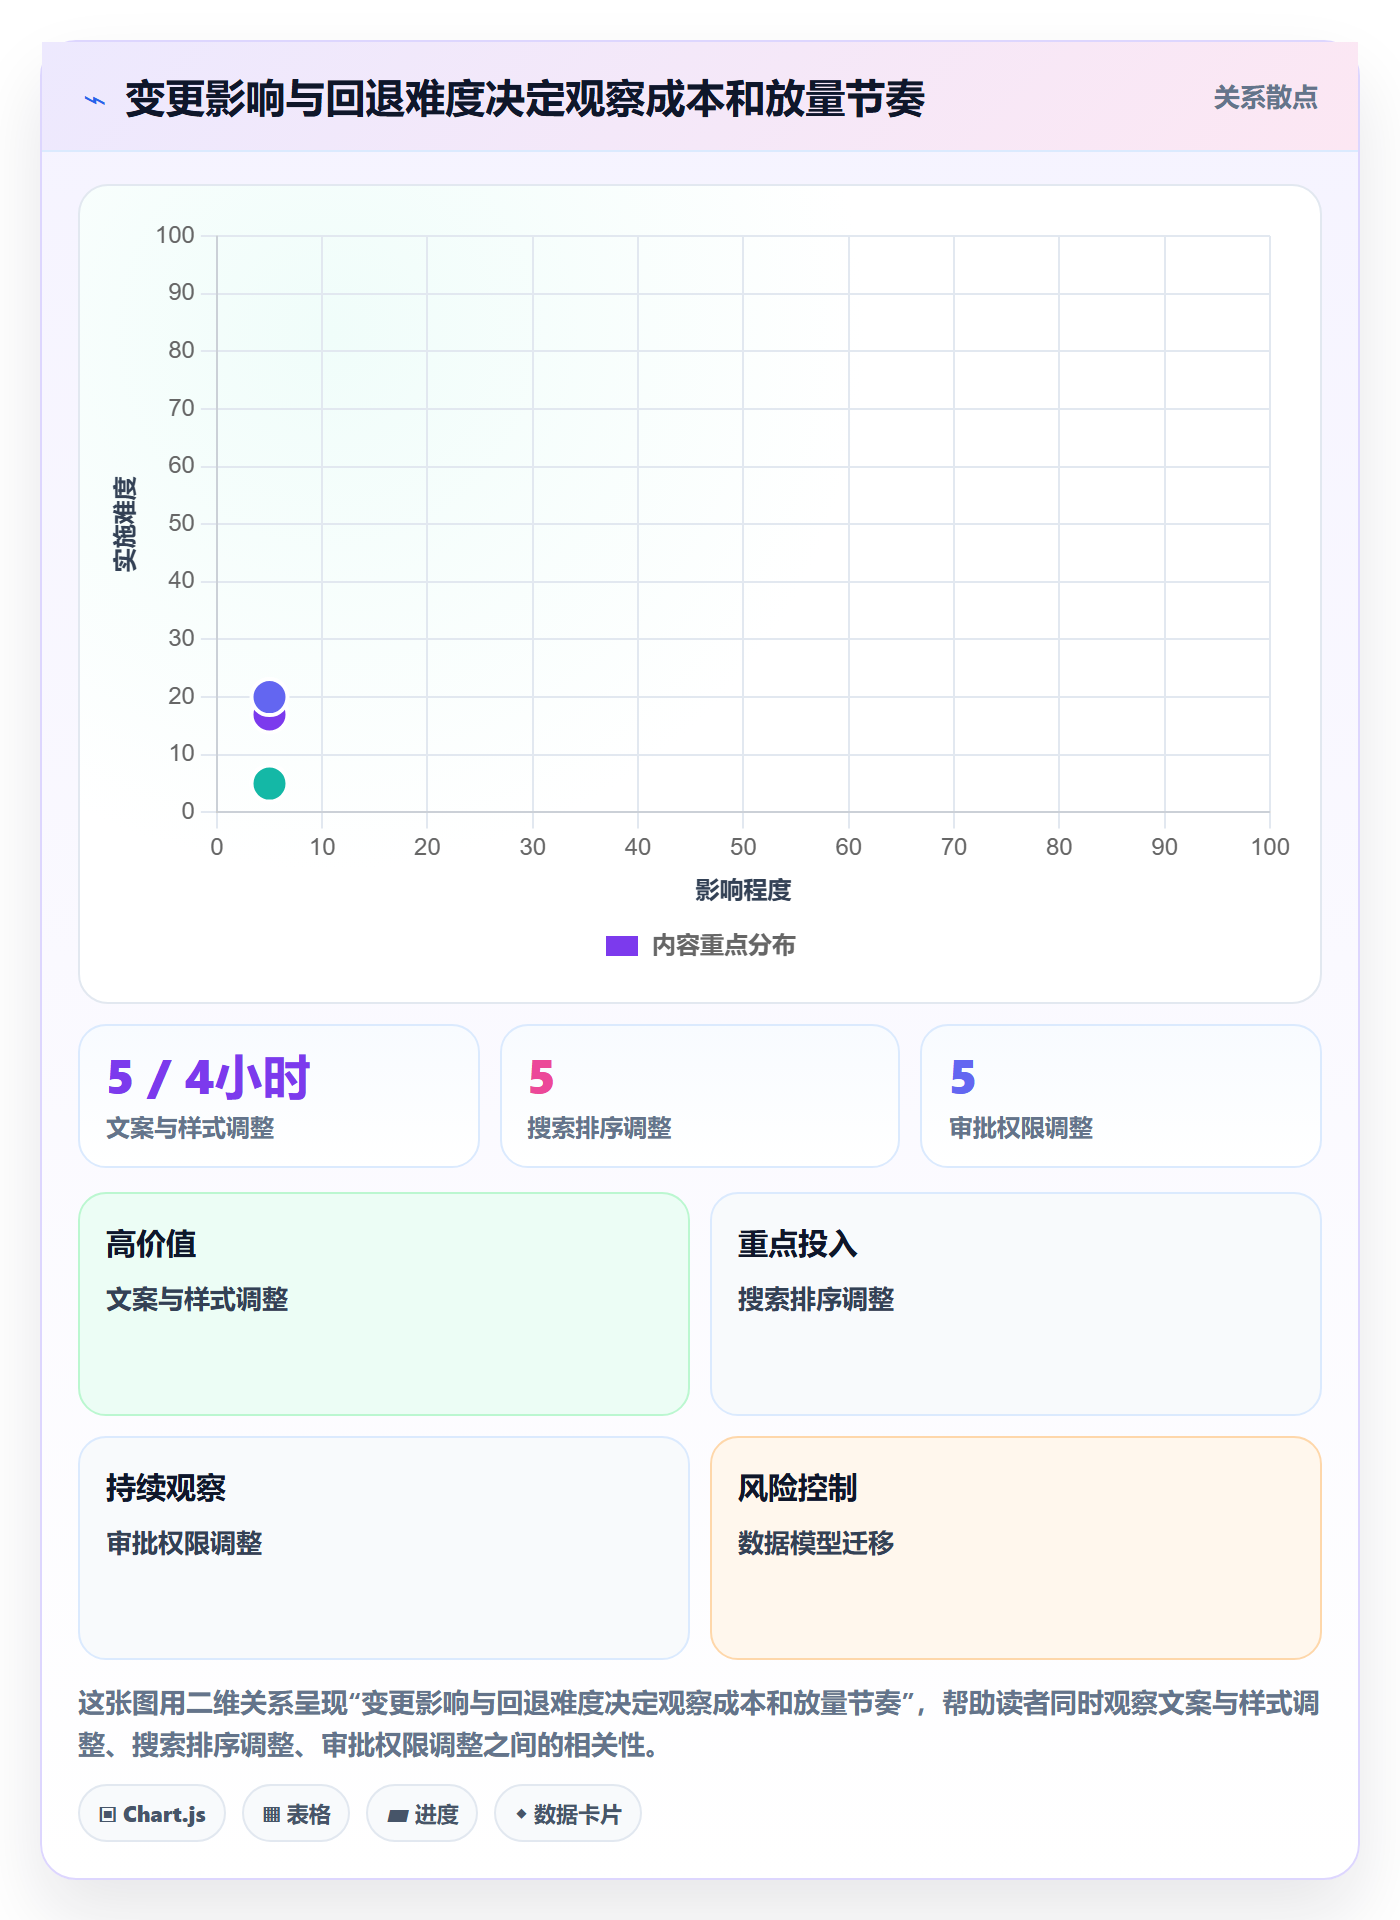Click 审批权限调整 inside the 持续观察 card
The height and width of the screenshot is (1920, 1400).
[x=184, y=1543]
